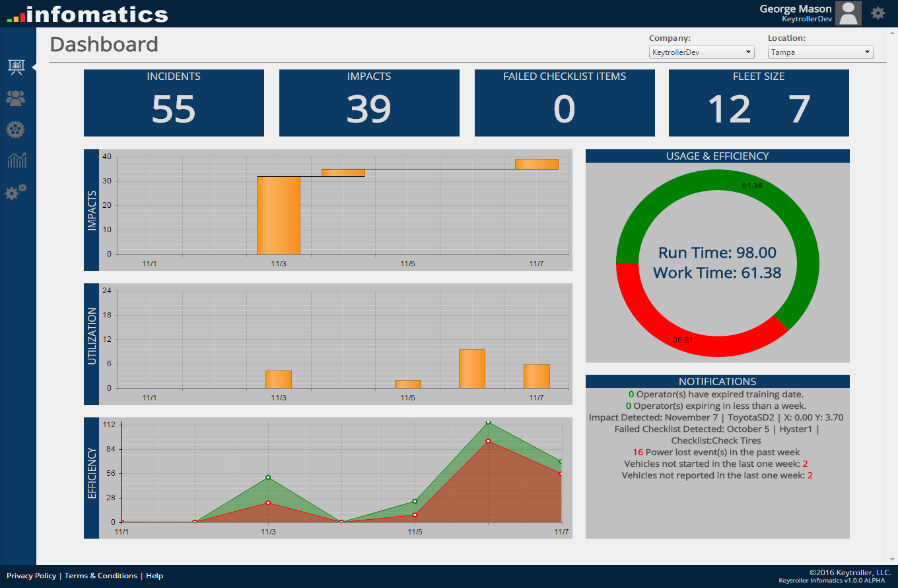The width and height of the screenshot is (898, 588).
Task: Expand the Company dropdown
Action: click(x=701, y=52)
